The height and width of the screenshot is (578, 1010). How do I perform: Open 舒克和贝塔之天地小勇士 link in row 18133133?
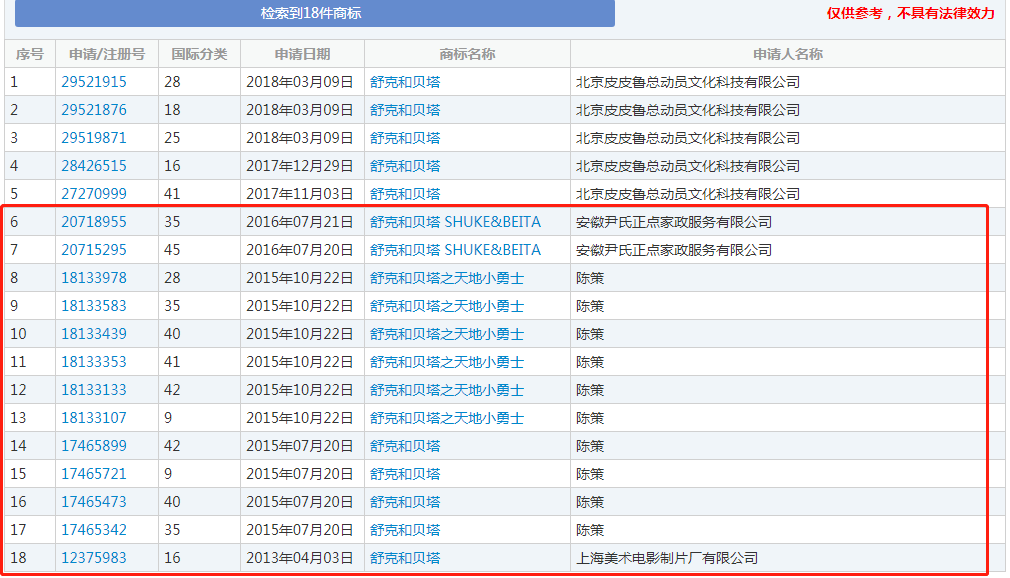447,390
